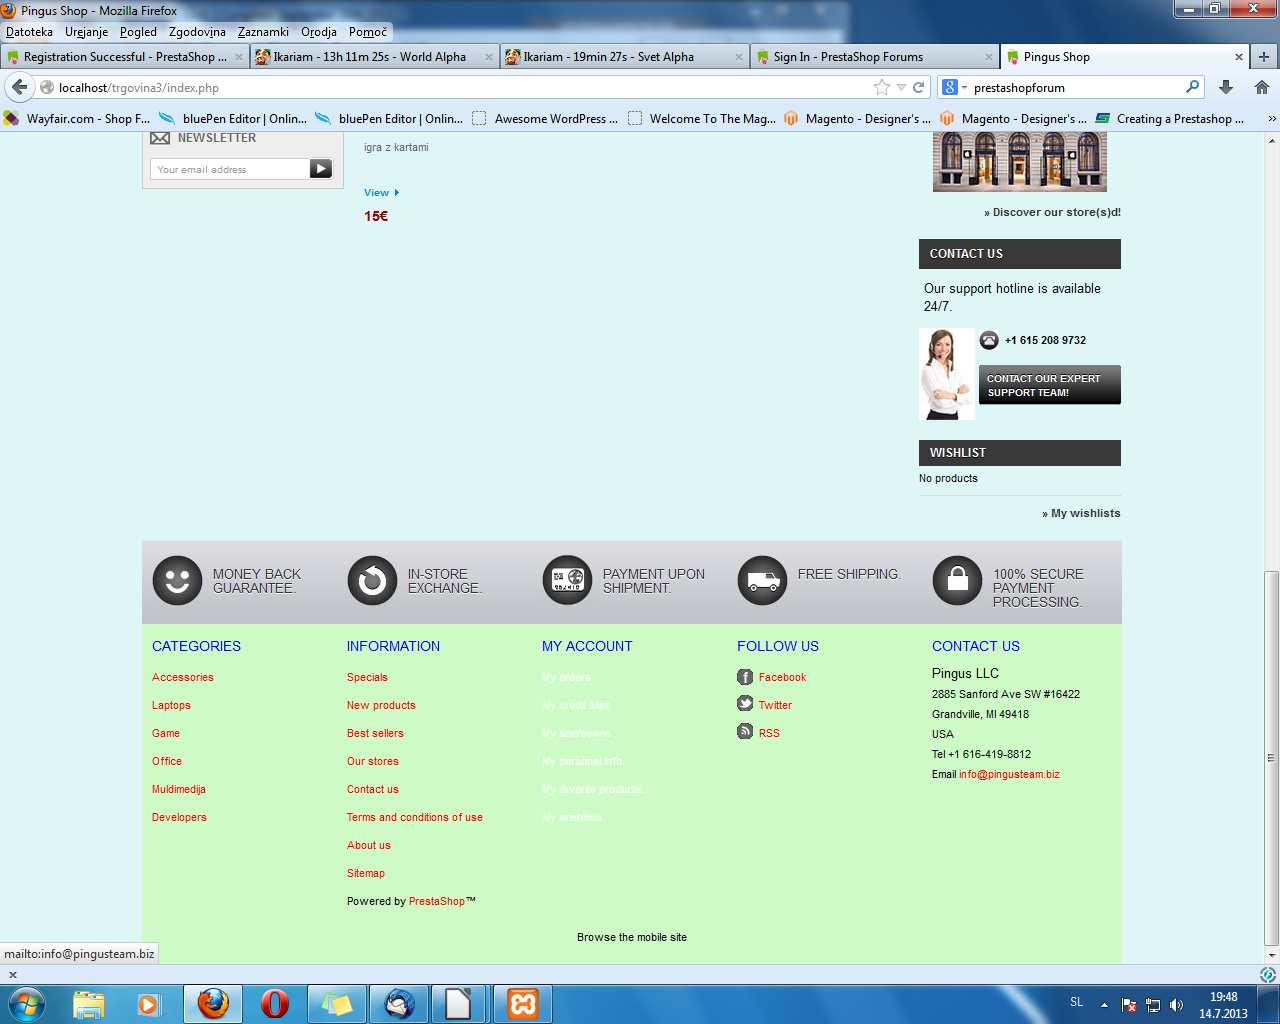Reload the page with refresh icon
The image size is (1280, 1024).
point(918,87)
